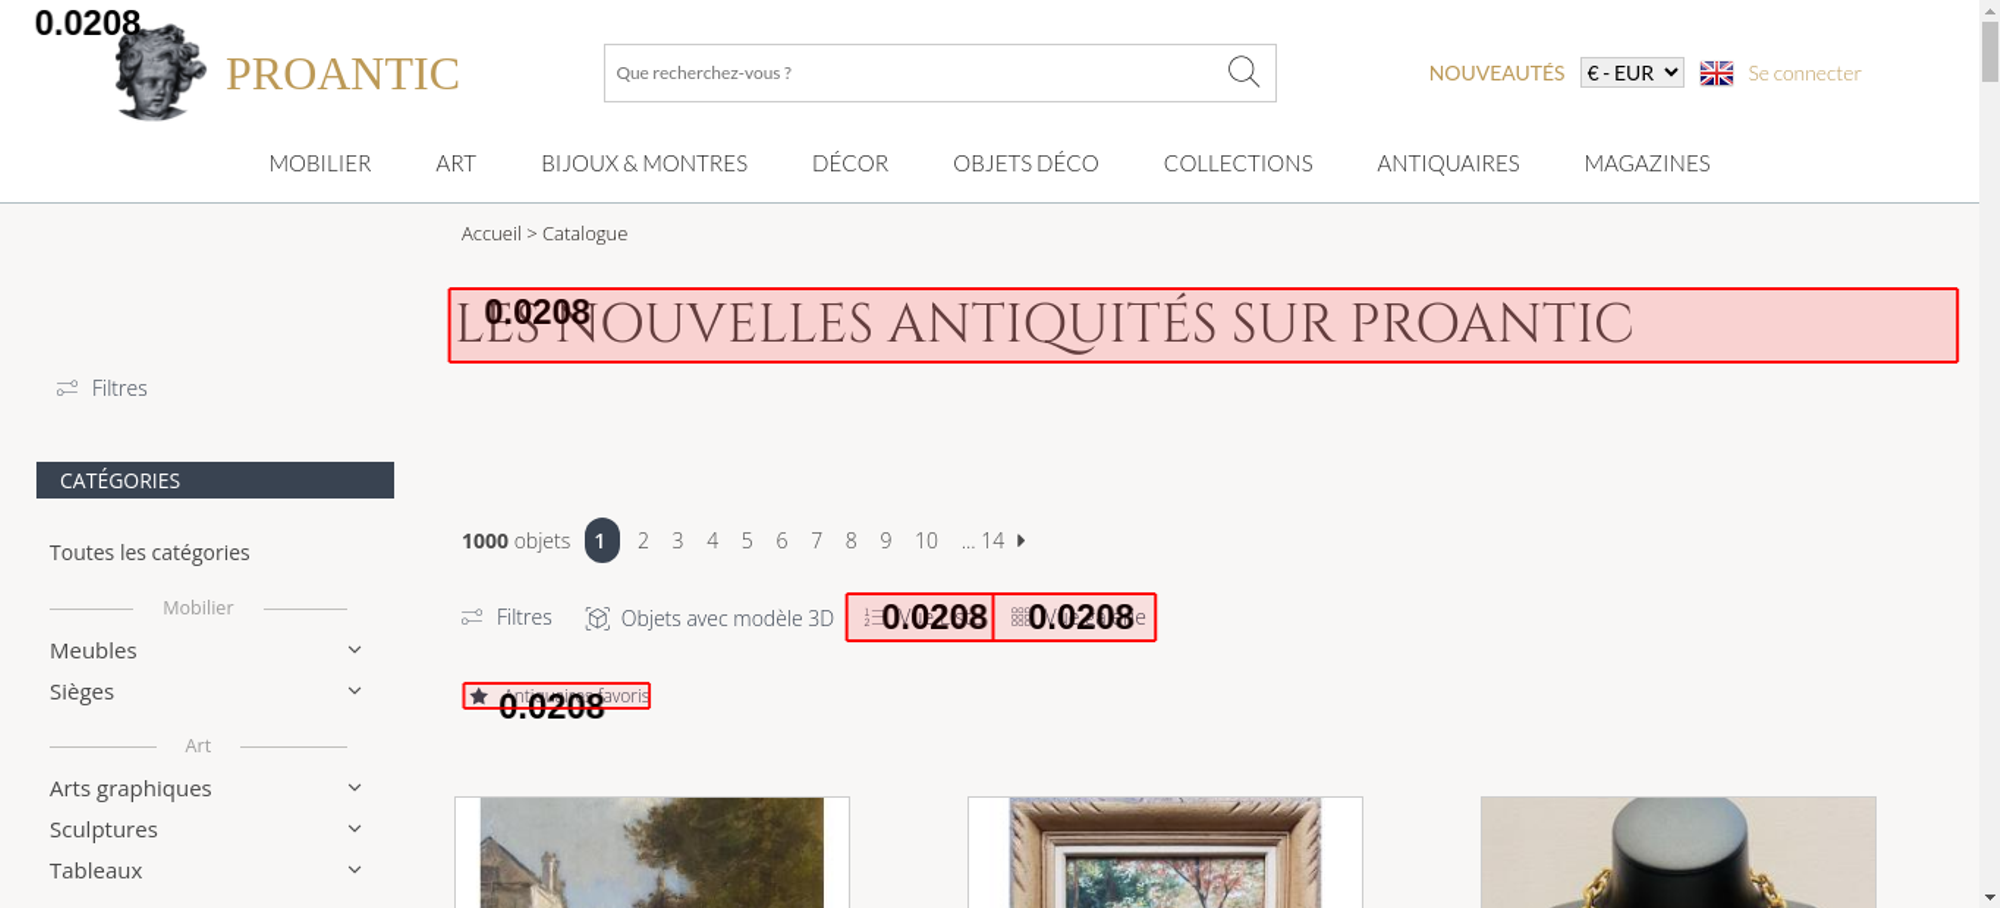2000x908 pixels.
Task: Open the first painting thumbnail
Action: 652,852
